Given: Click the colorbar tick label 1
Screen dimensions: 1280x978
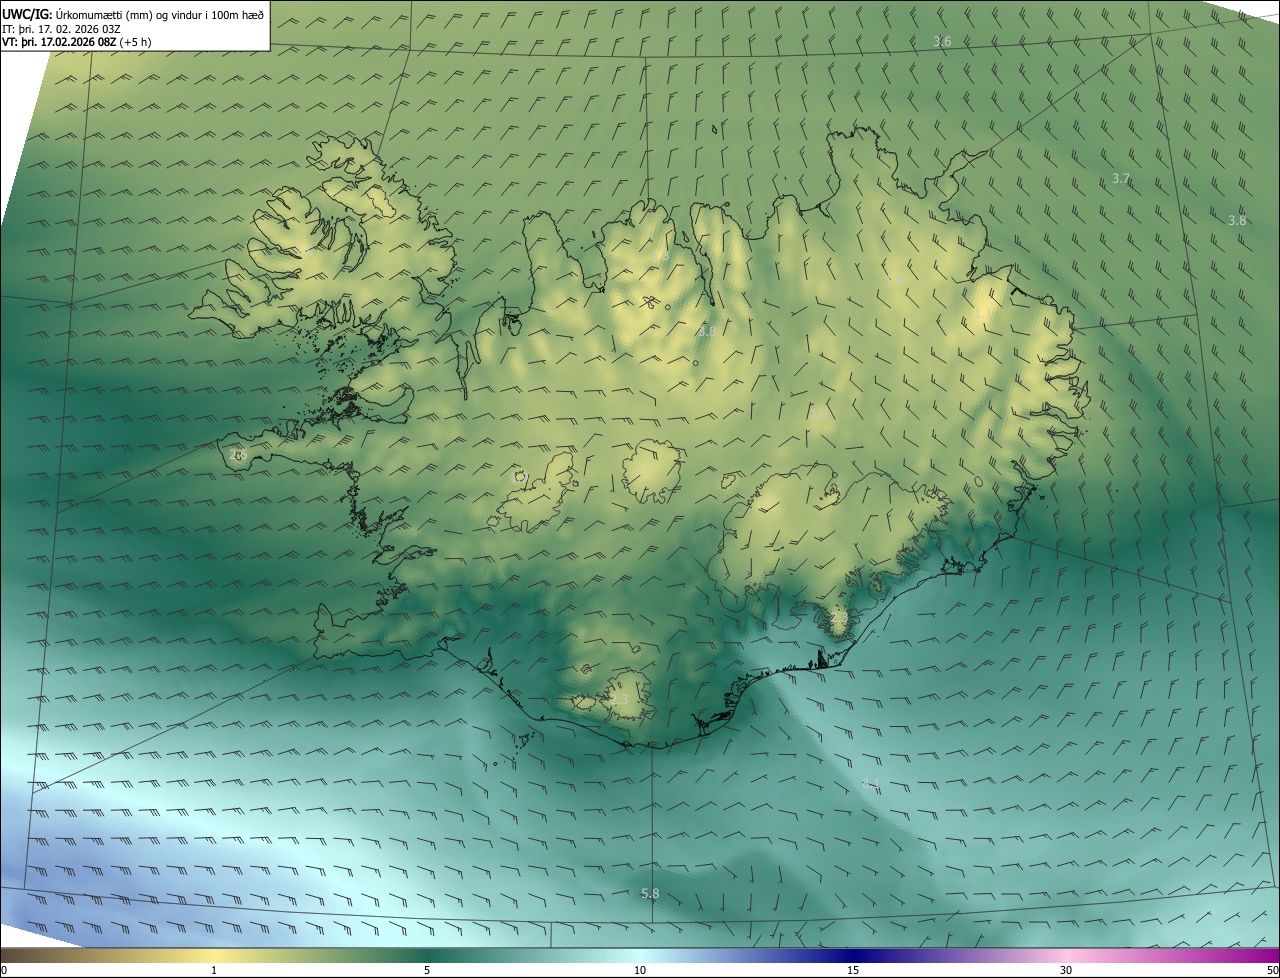Looking at the screenshot, I should 214,970.
